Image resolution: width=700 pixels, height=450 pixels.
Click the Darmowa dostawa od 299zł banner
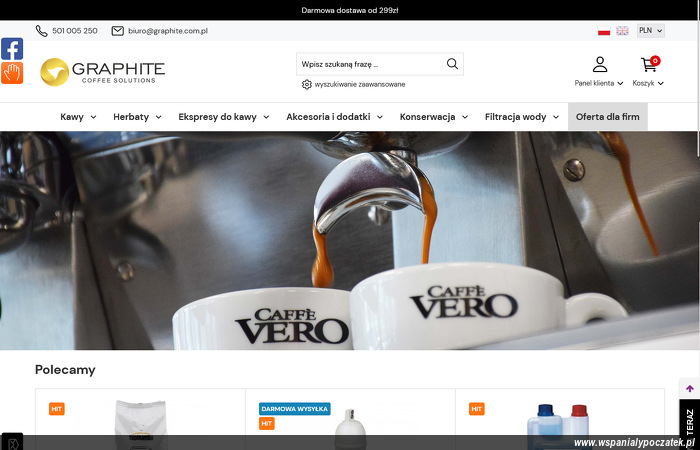tap(350, 10)
